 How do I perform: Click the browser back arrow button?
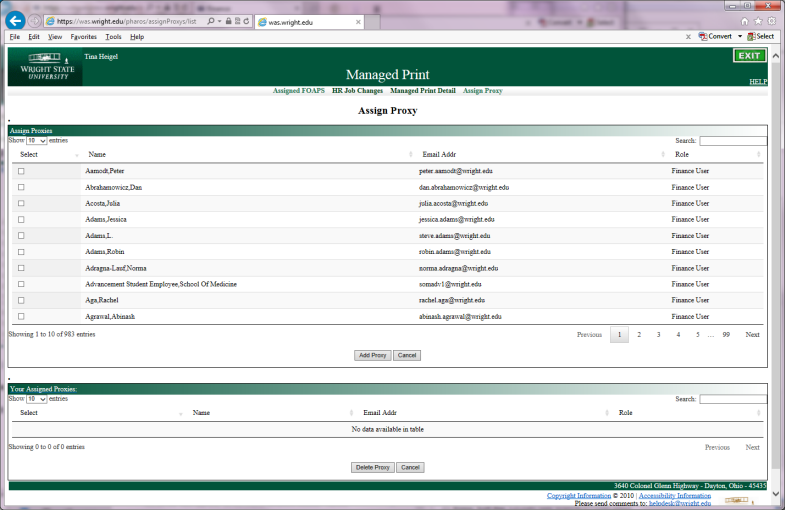(x=16, y=21)
